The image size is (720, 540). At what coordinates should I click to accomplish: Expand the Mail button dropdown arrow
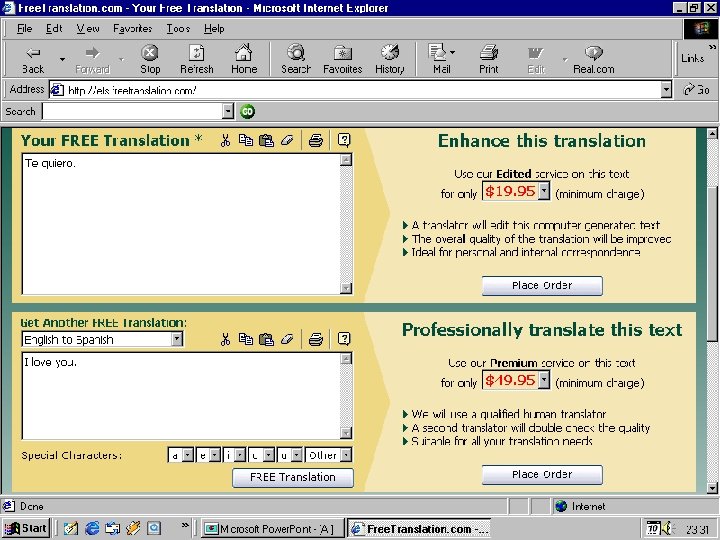click(453, 52)
